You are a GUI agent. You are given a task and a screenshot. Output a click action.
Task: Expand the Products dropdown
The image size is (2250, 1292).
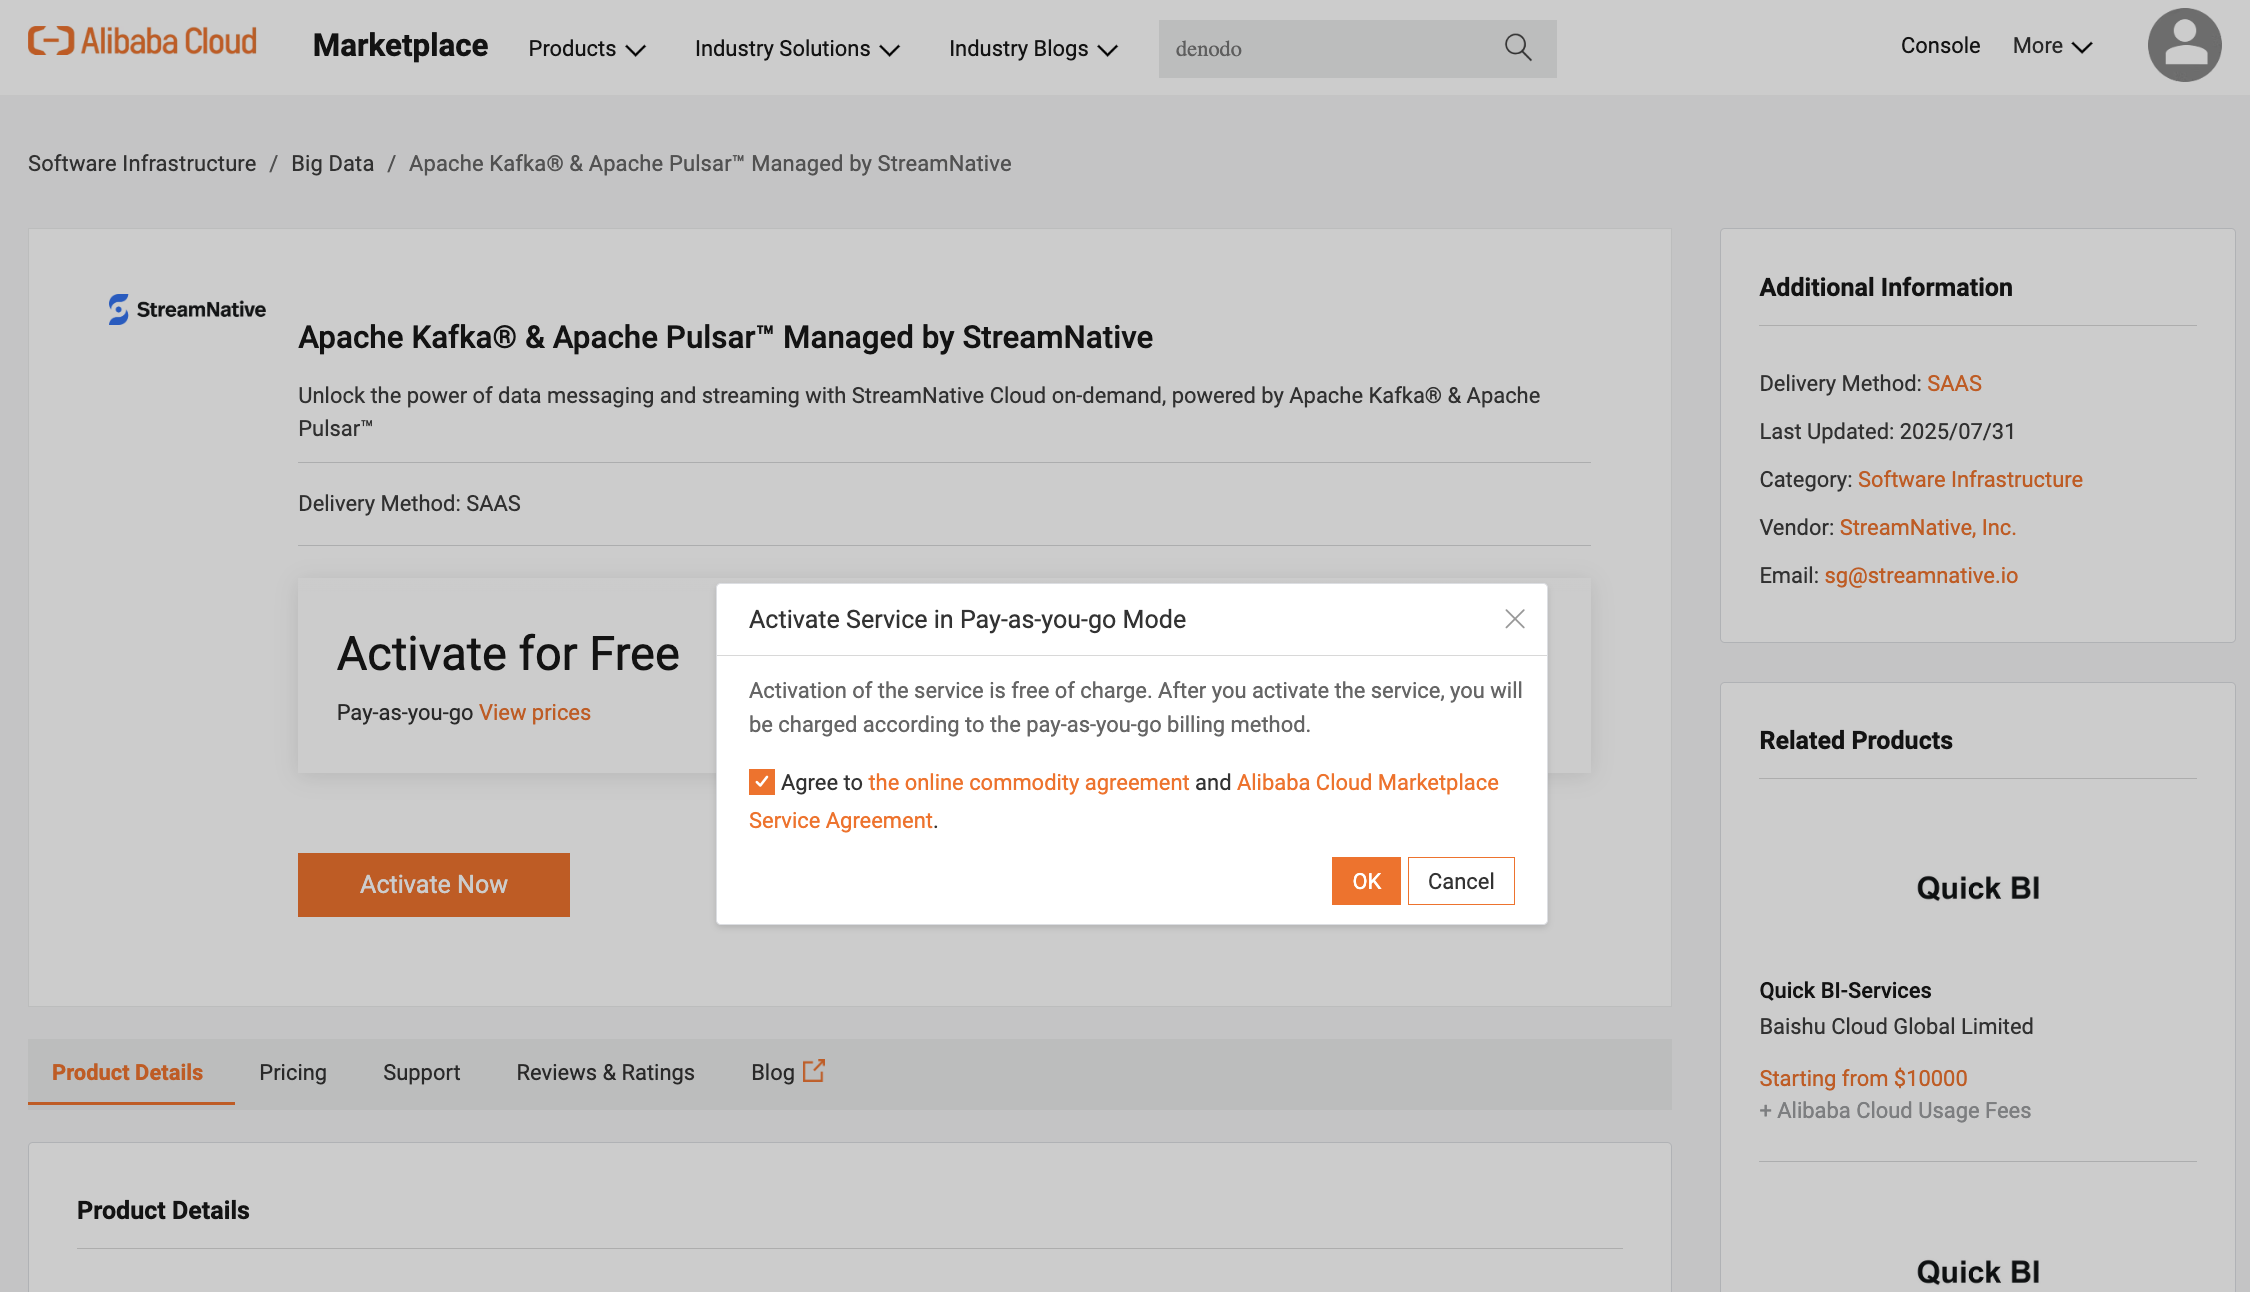[587, 48]
